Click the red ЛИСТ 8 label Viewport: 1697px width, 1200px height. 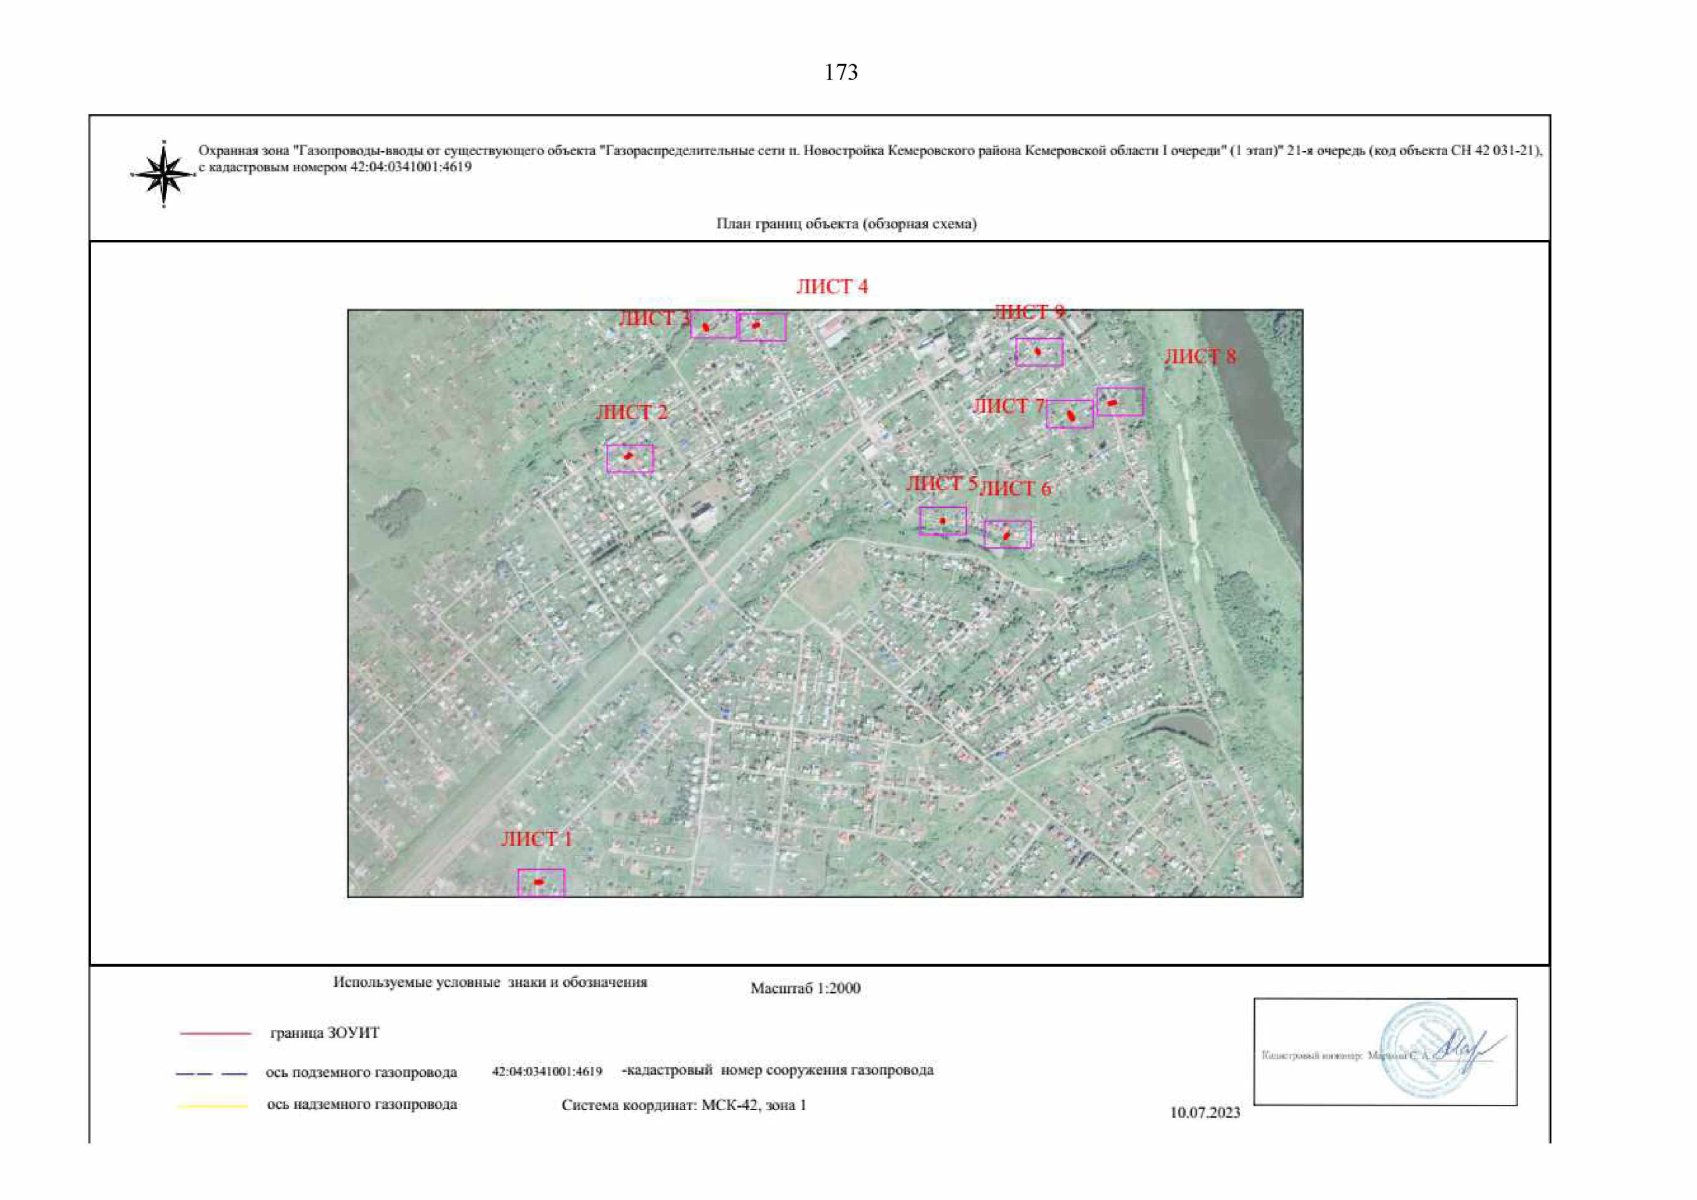(1200, 357)
